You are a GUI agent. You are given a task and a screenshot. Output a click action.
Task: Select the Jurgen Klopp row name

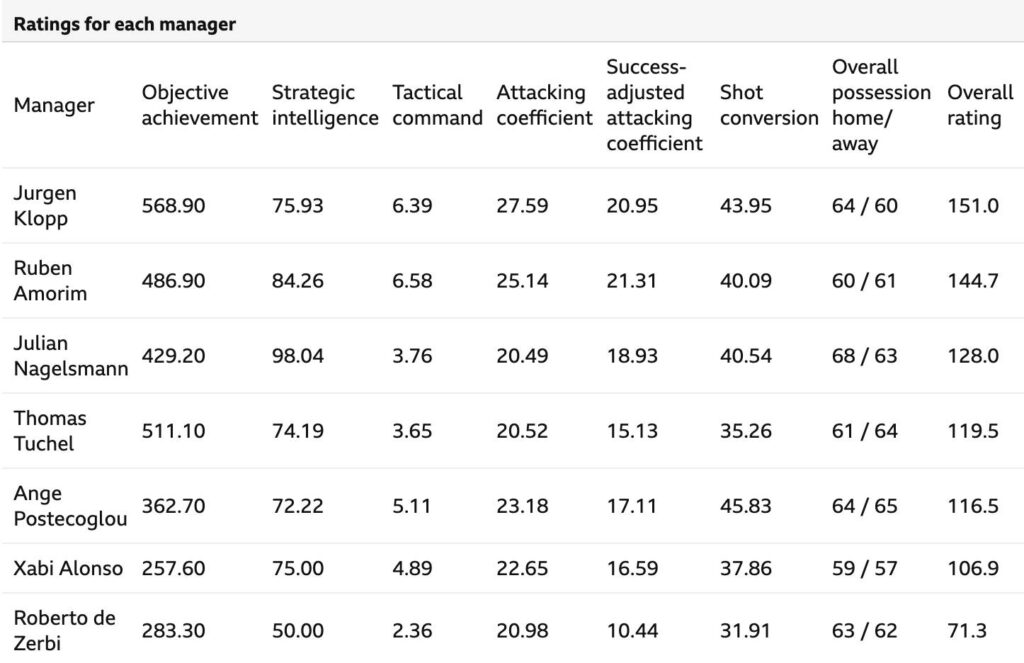[45, 205]
